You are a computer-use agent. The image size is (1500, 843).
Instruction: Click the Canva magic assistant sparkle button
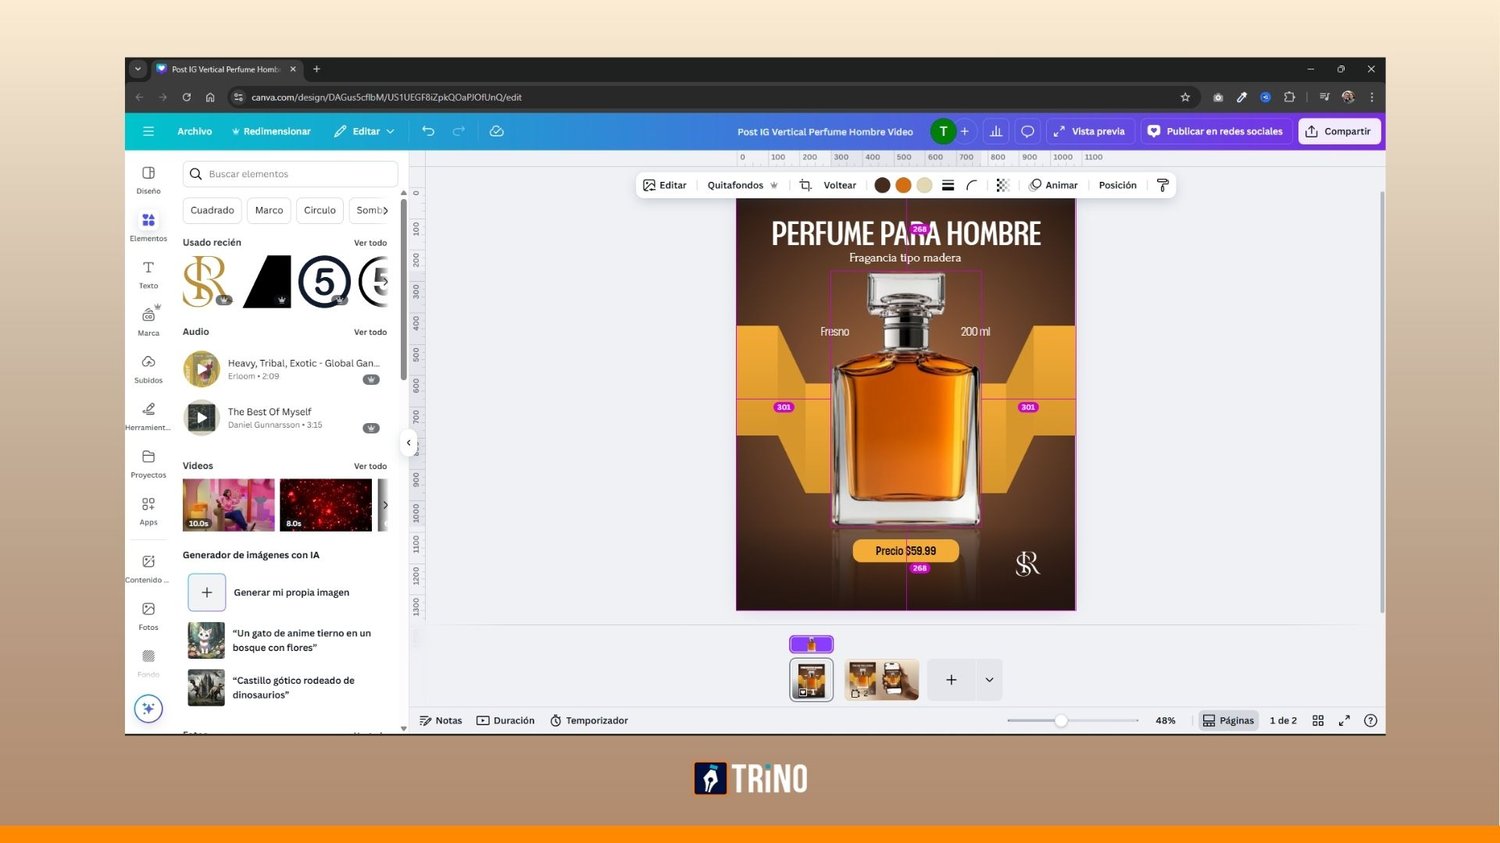coord(148,708)
